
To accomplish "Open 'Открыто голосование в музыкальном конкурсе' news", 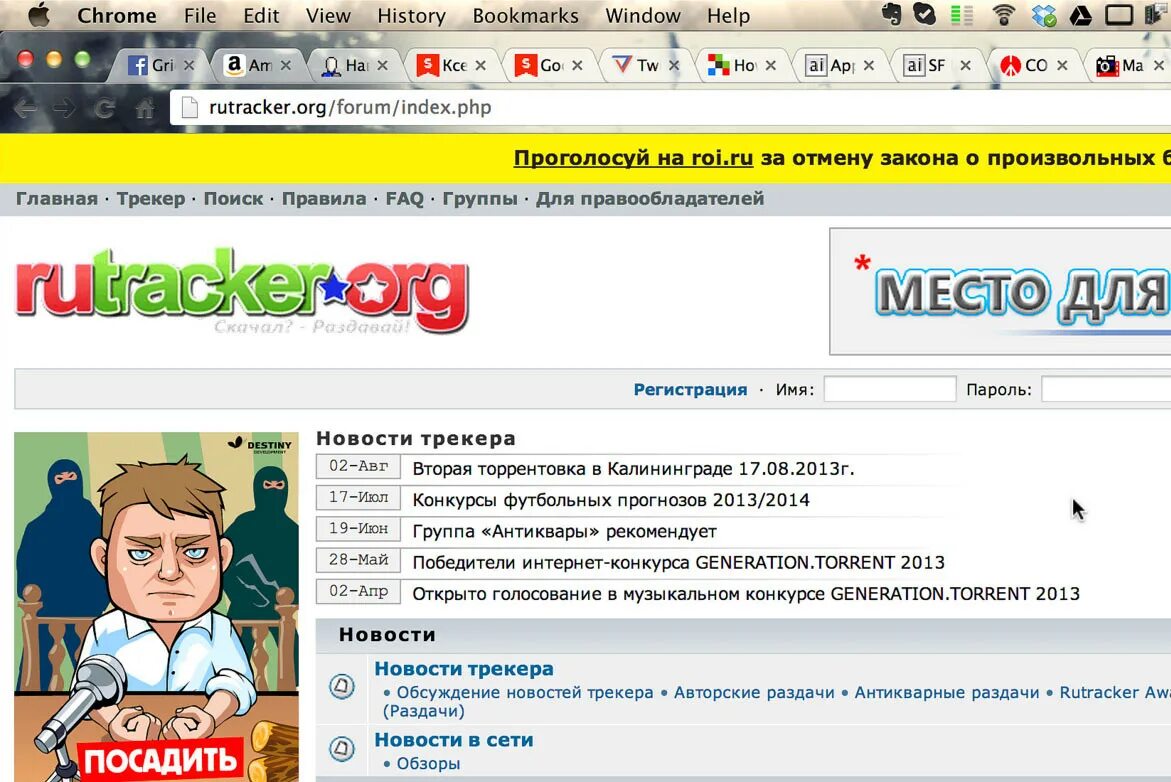I will (x=746, y=594).
